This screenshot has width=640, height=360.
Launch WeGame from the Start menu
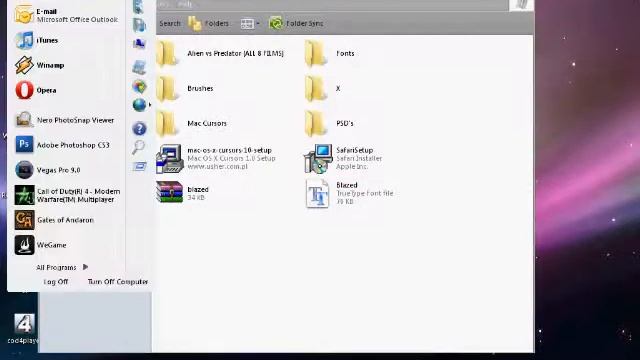pos(40,245)
